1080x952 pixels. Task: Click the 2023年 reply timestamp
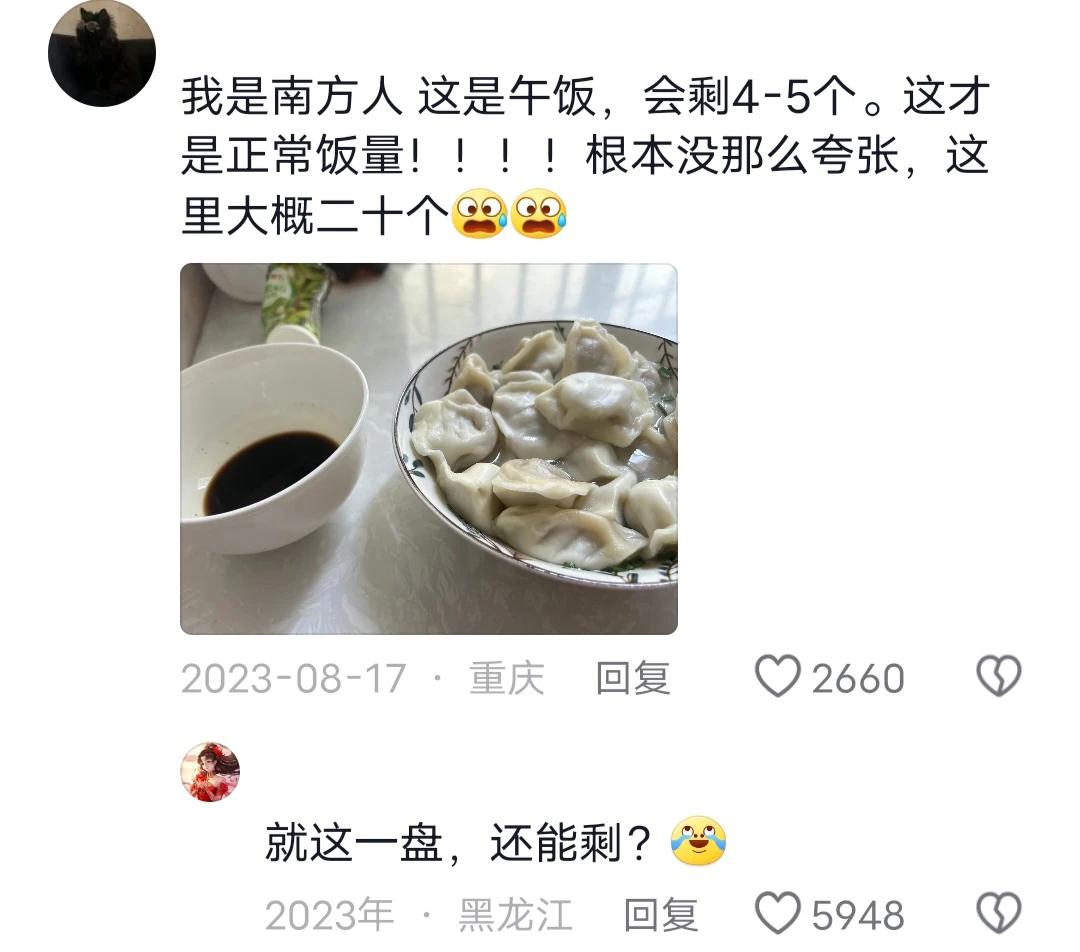coord(330,915)
